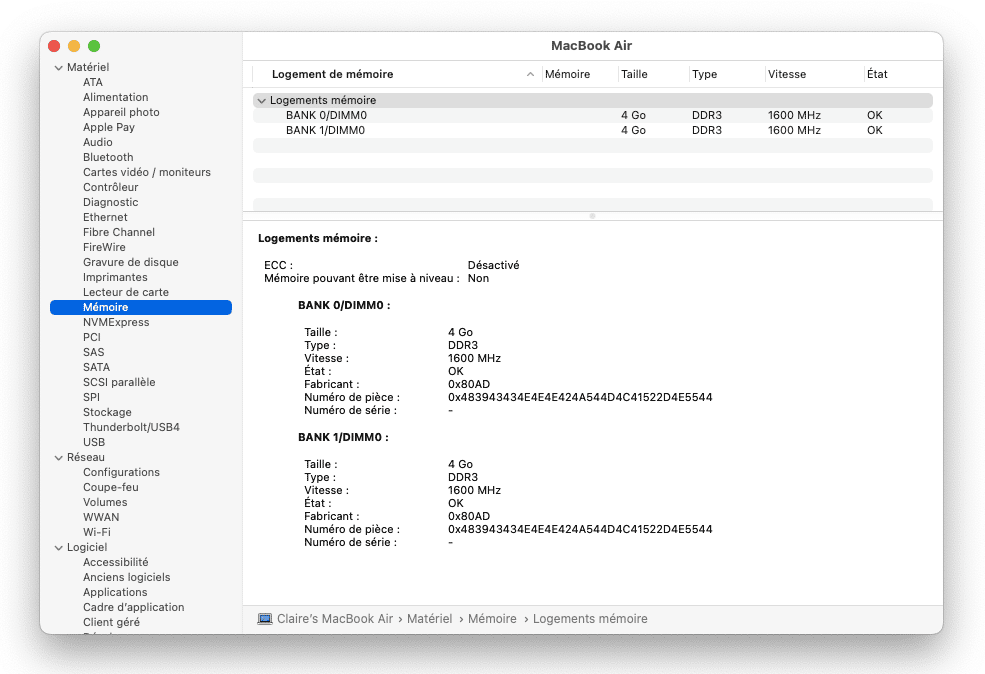Select Bluetooth in the sidebar
This screenshot has height=674, width=985.
tap(108, 157)
